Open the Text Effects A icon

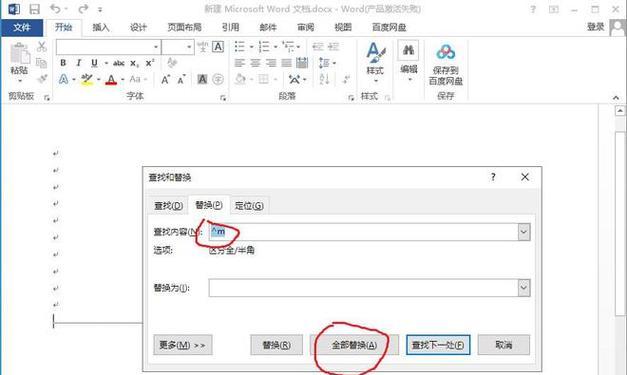(x=63, y=79)
